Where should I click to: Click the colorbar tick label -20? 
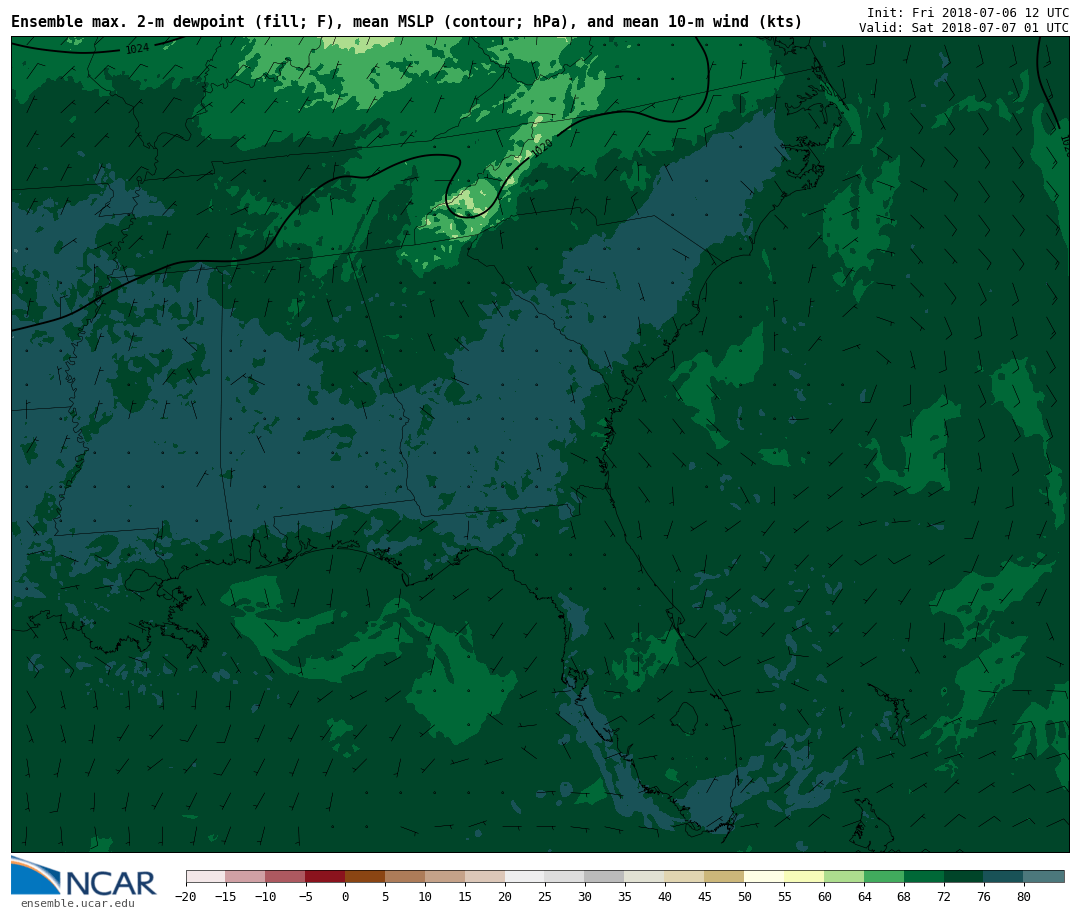(185, 897)
